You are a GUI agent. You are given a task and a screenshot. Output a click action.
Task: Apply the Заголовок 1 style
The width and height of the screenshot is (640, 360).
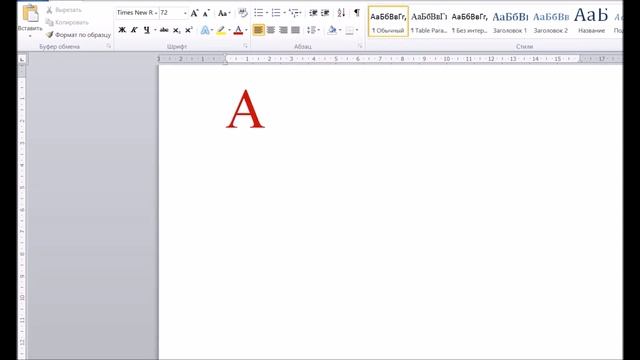pos(510,22)
